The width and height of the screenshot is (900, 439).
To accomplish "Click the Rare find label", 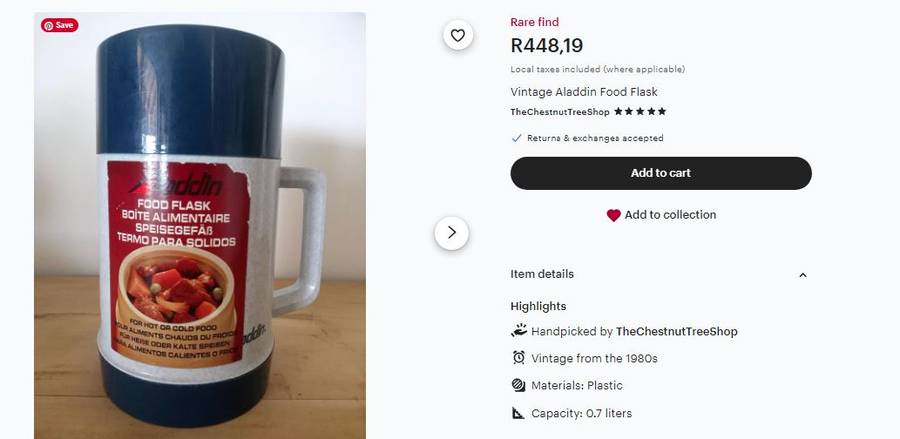I will (x=534, y=22).
